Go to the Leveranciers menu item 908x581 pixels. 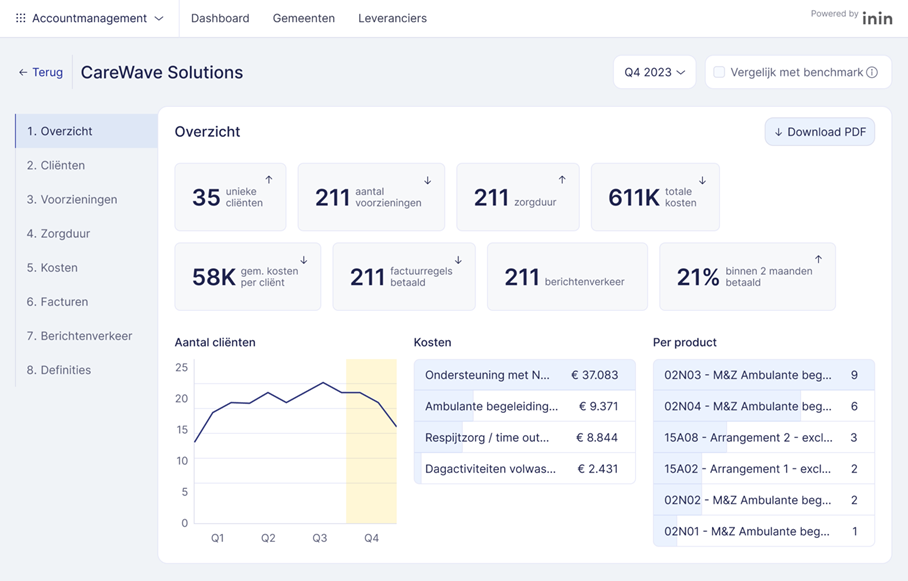coord(392,18)
